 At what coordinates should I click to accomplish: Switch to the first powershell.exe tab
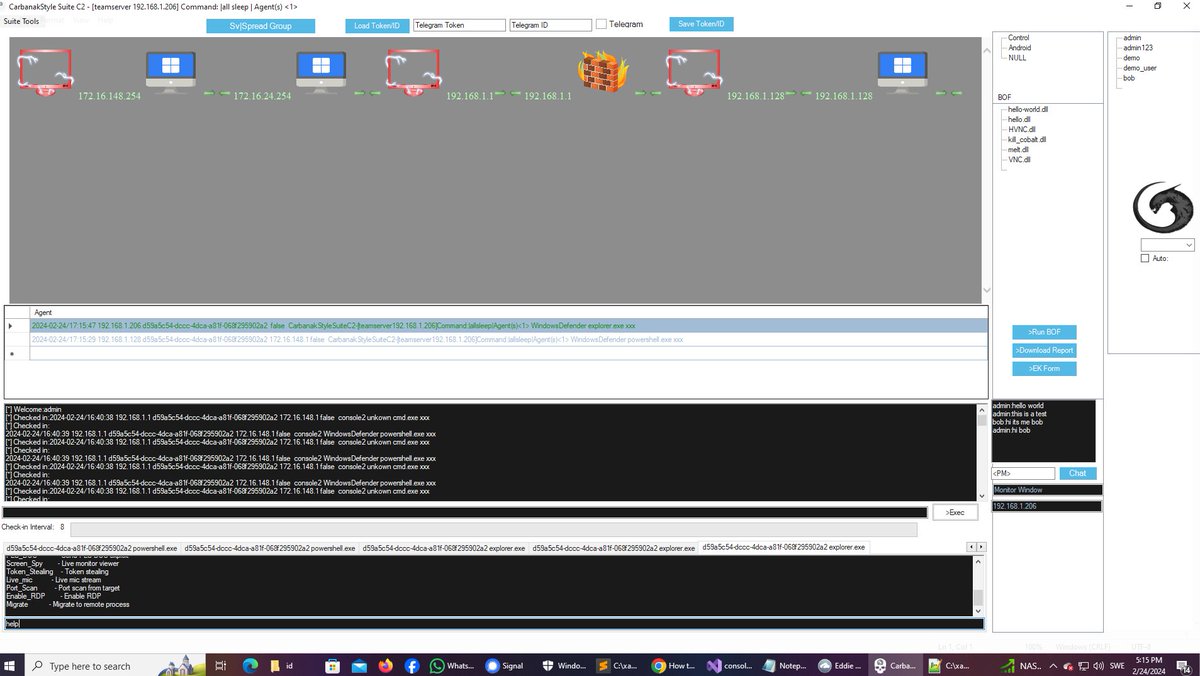pos(92,548)
